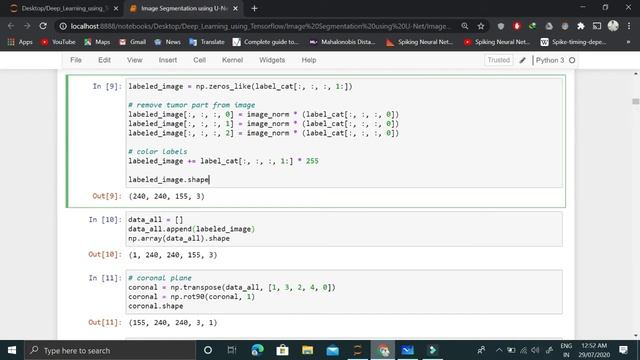This screenshot has height=360, width=640.
Task: Open the extensions puzzle piece icon
Action: pos(581,26)
